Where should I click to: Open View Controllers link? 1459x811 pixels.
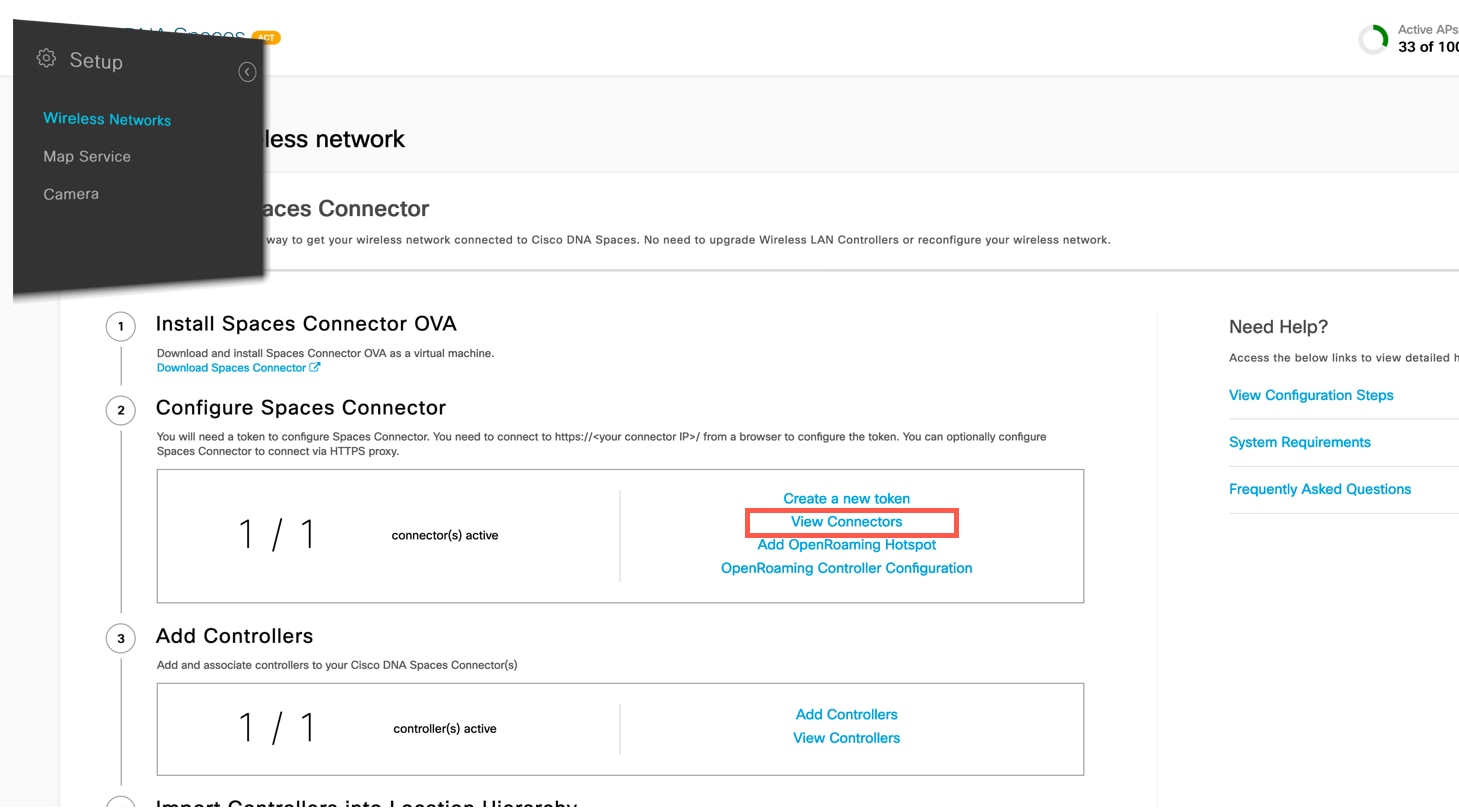(x=847, y=738)
